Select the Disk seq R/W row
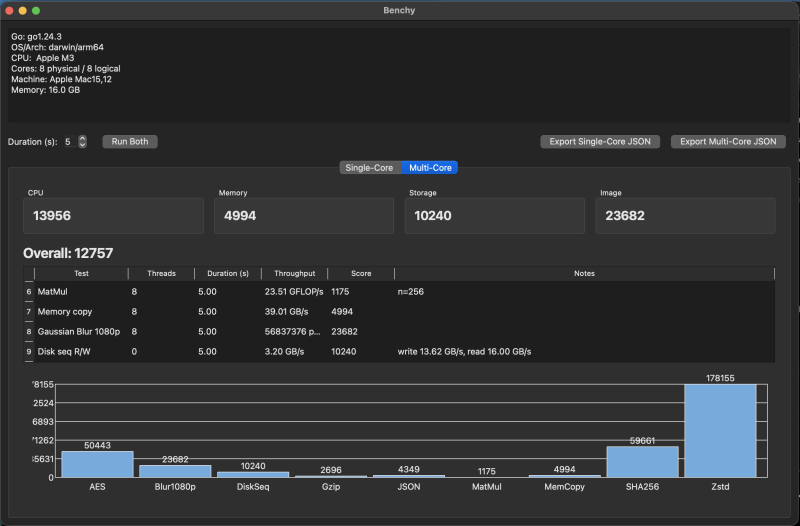The width and height of the screenshot is (800, 526). [x=399, y=351]
